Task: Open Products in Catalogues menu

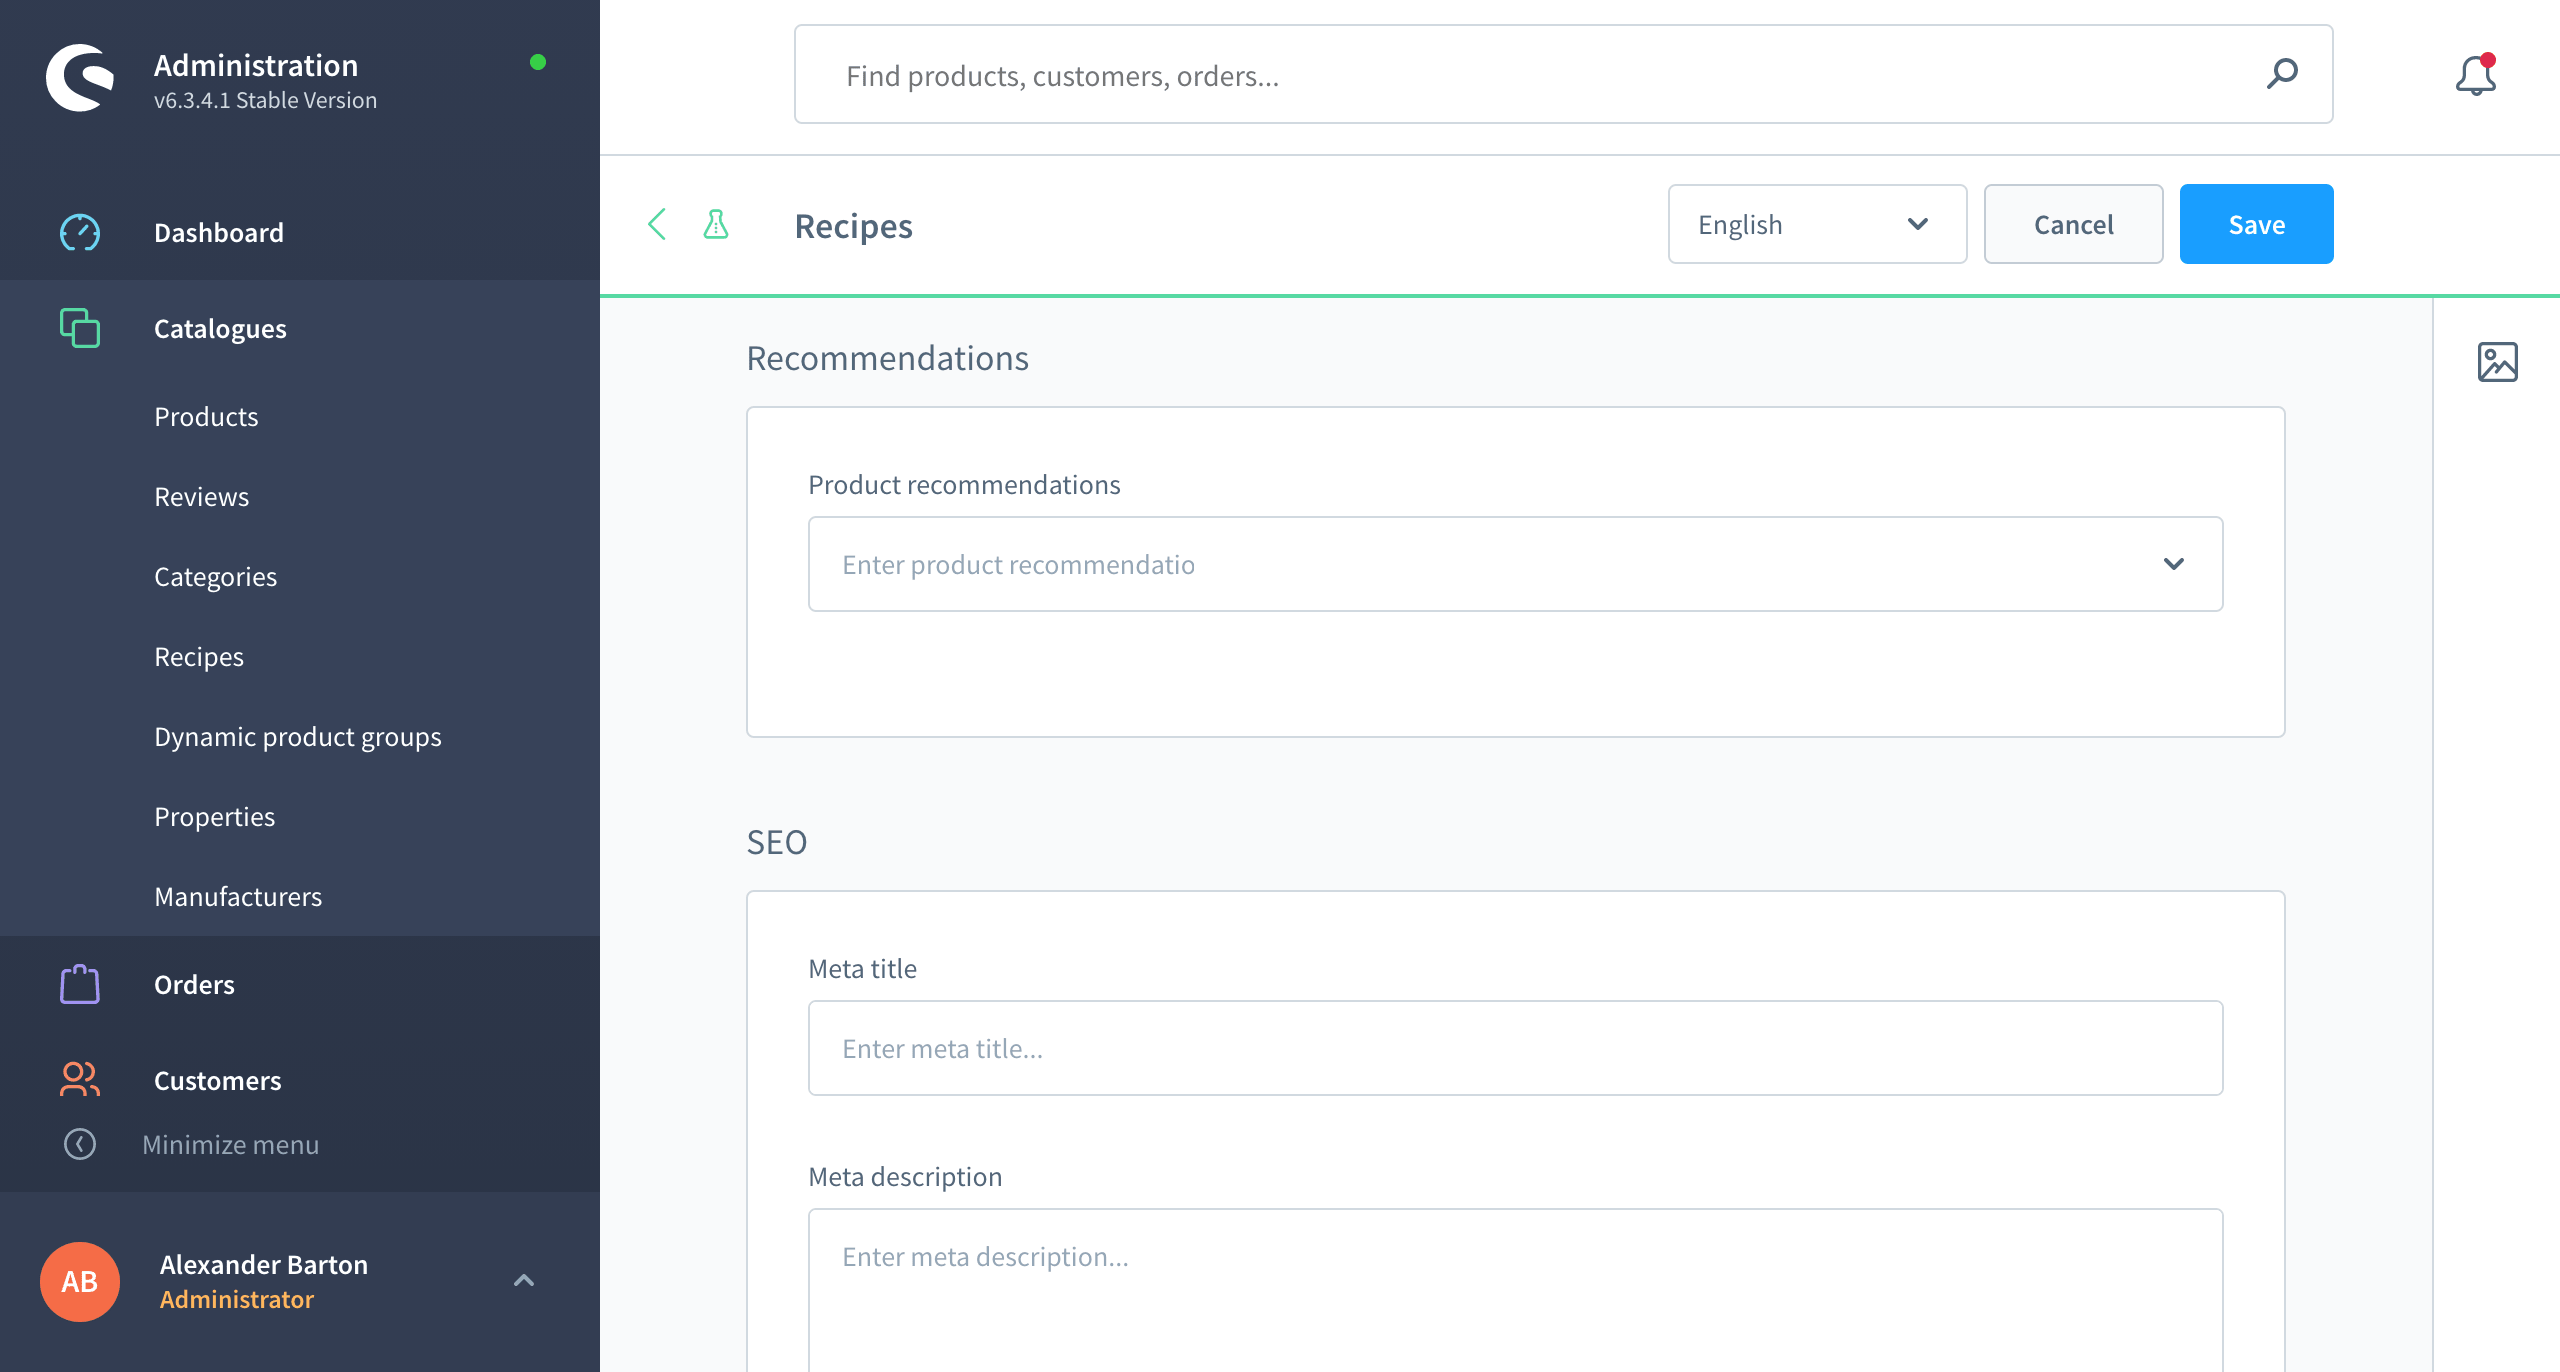Action: tap(206, 416)
